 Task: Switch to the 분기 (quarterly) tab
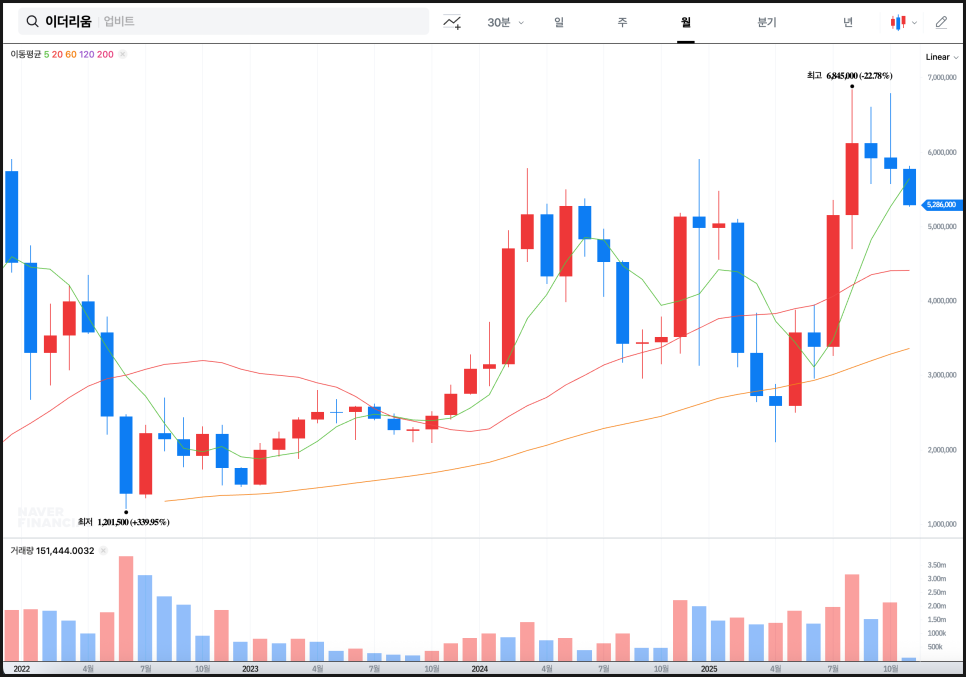[x=767, y=22]
